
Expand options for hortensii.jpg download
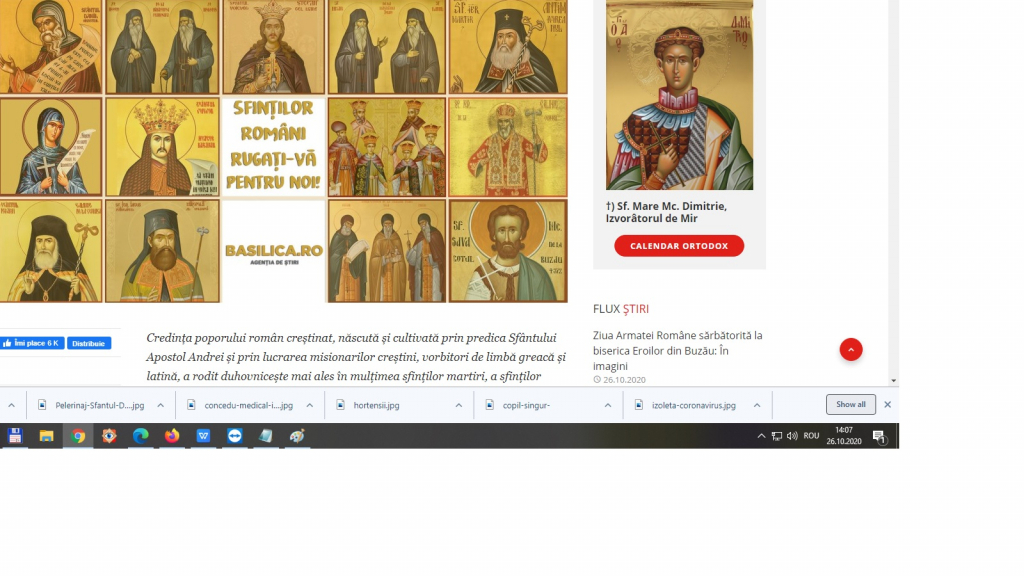[458, 406]
